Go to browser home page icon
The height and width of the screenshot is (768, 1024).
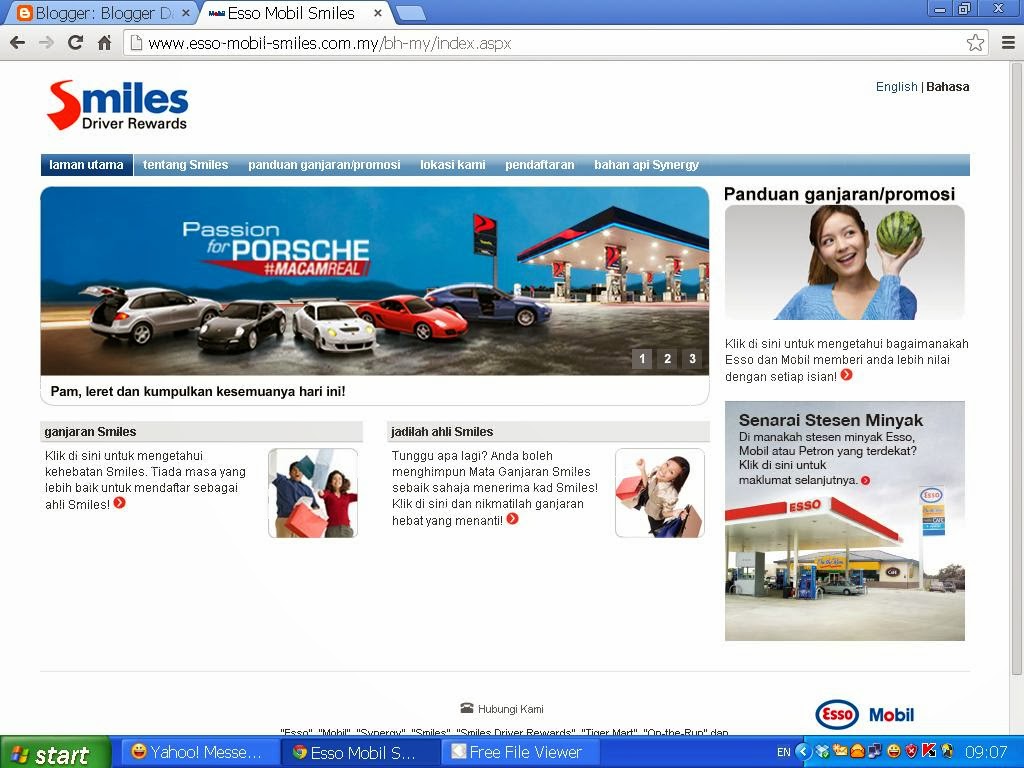(104, 43)
